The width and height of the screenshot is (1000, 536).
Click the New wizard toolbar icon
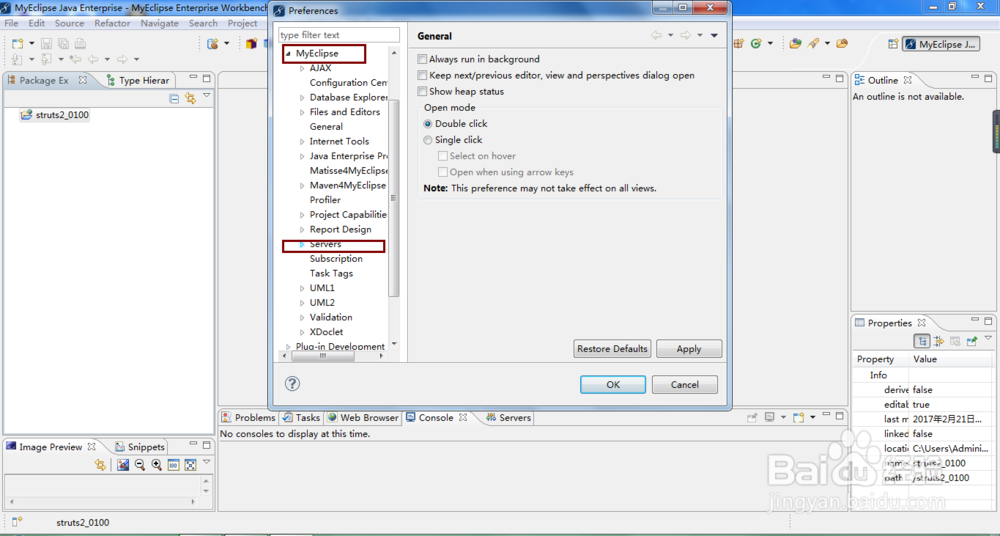(x=18, y=43)
